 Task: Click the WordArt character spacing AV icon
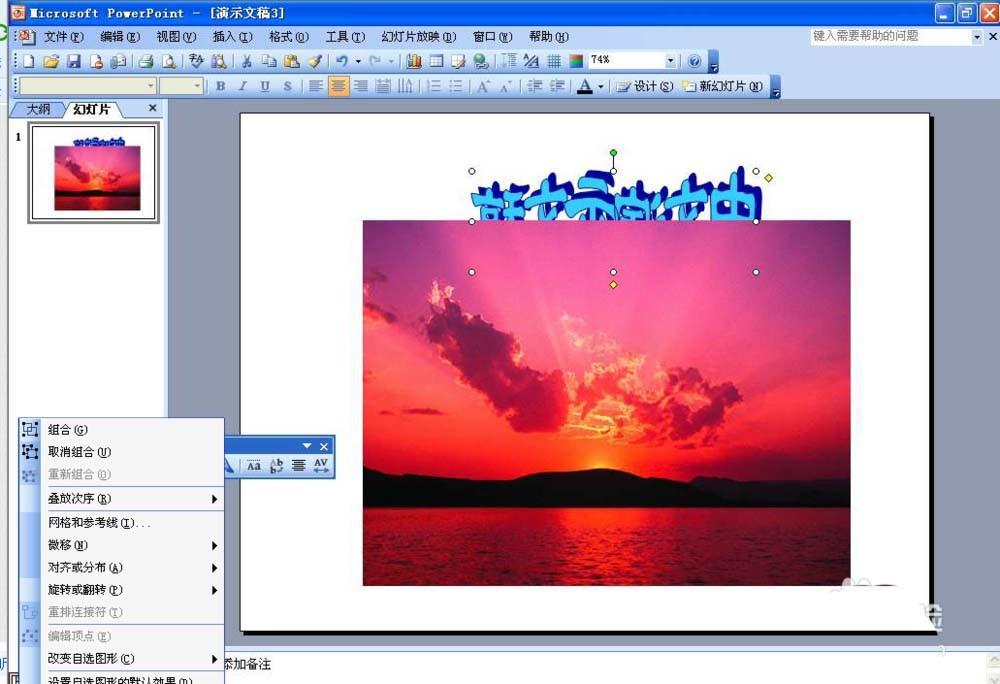coord(320,465)
